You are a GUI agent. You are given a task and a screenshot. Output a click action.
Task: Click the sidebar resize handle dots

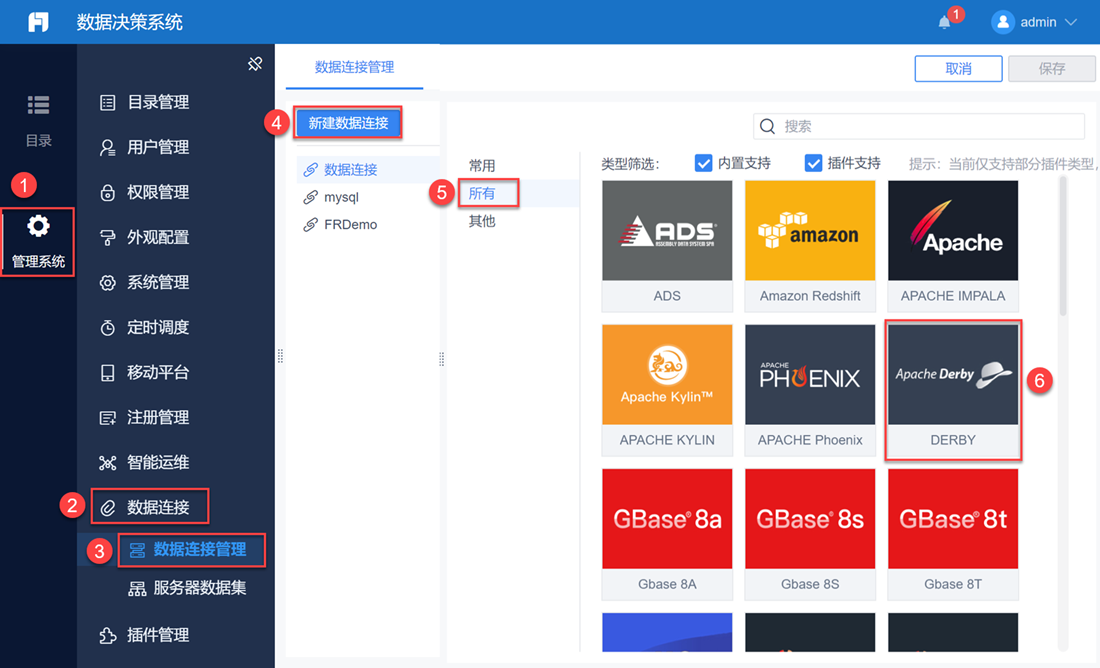click(281, 356)
